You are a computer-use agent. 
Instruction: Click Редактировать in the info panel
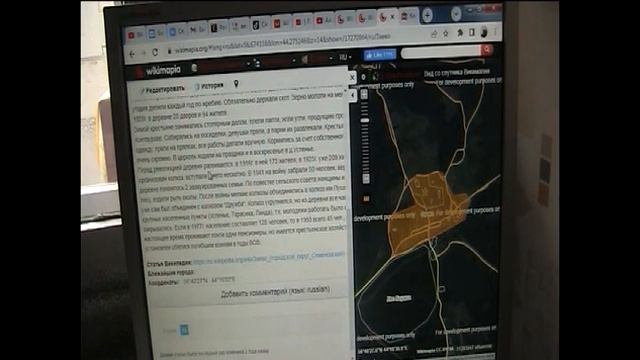(x=162, y=90)
